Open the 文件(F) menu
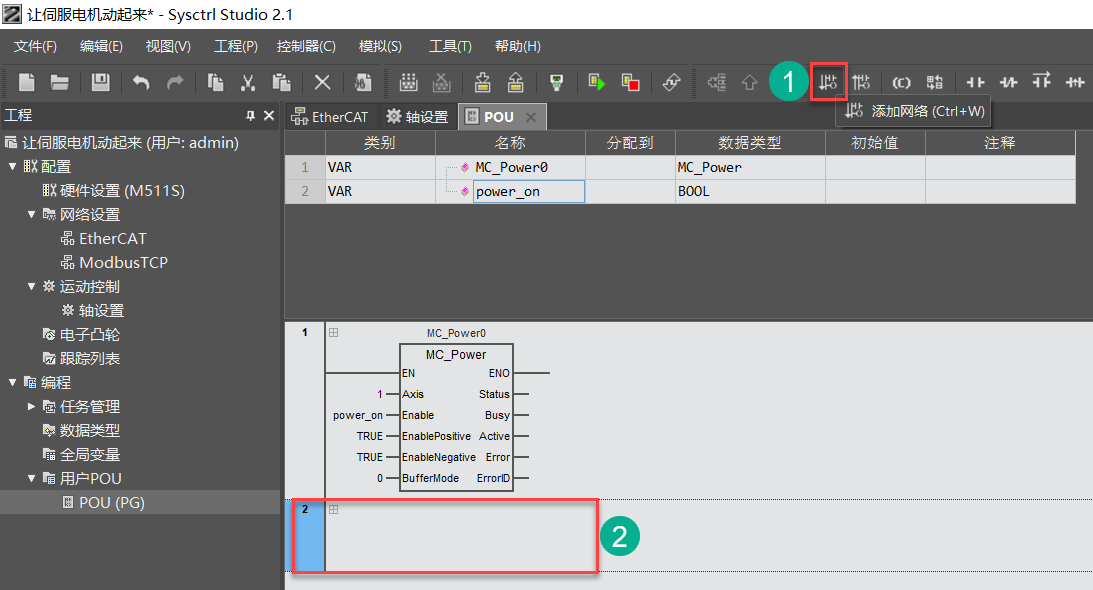 coord(36,46)
